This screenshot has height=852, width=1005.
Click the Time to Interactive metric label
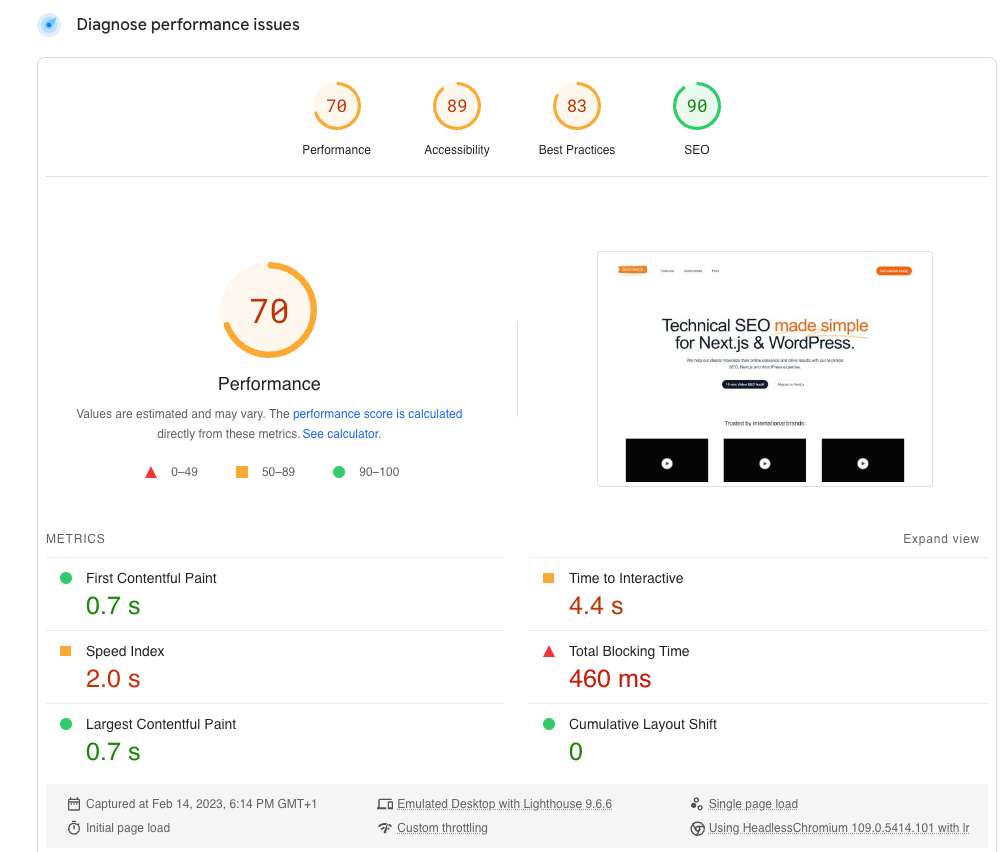pos(626,578)
